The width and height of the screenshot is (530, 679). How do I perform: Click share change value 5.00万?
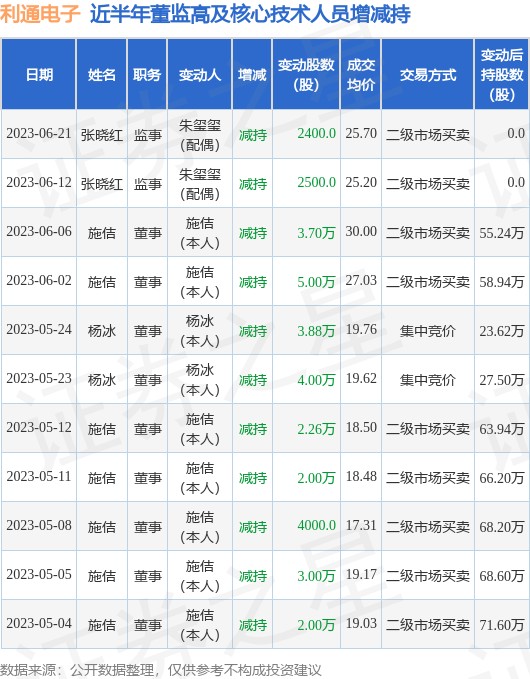tap(317, 282)
